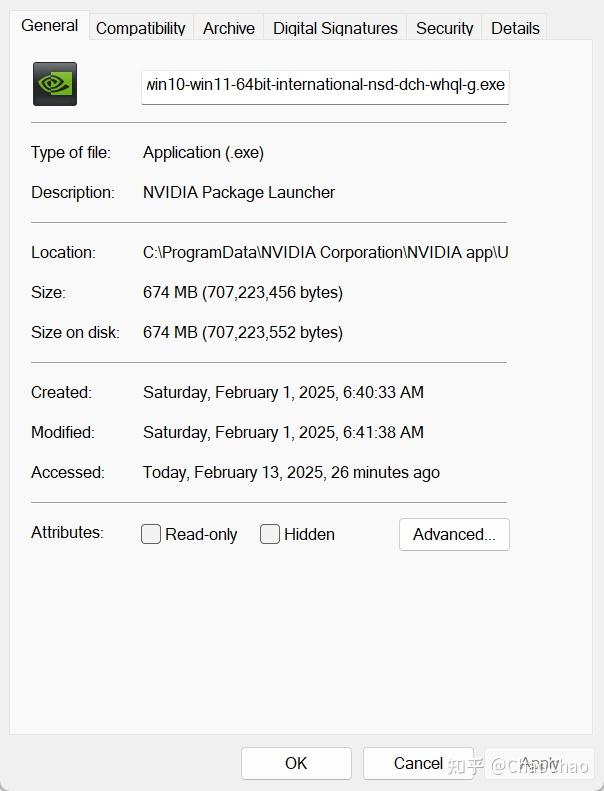The image size is (604, 791).
Task: Click into the file name field
Action: 325,85
